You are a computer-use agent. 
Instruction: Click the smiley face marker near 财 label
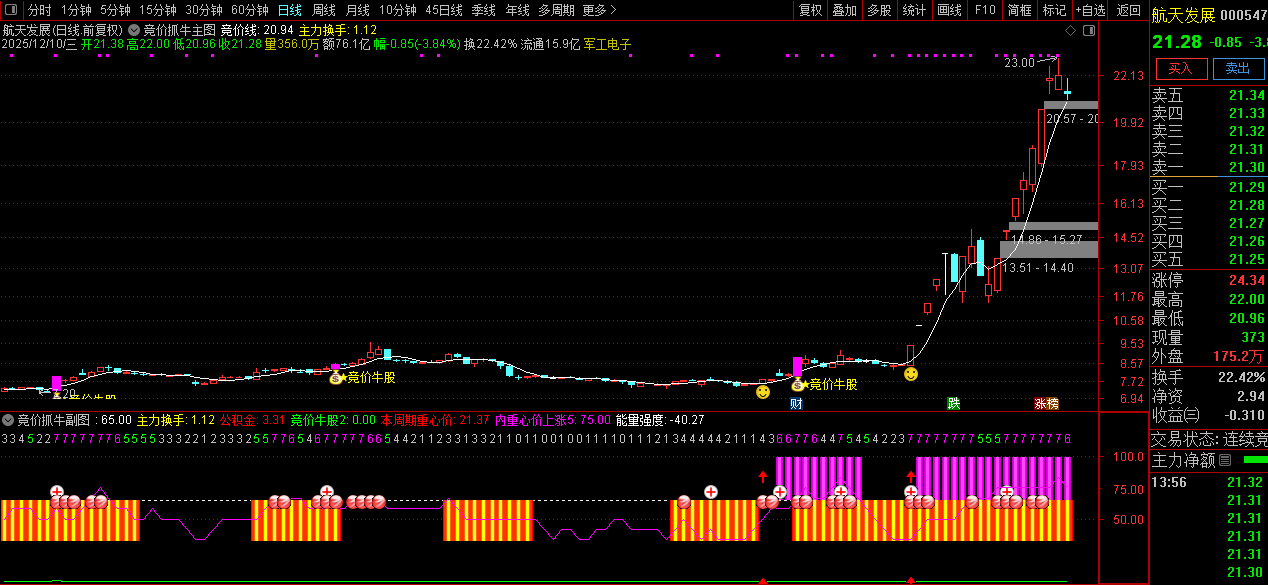[763, 392]
